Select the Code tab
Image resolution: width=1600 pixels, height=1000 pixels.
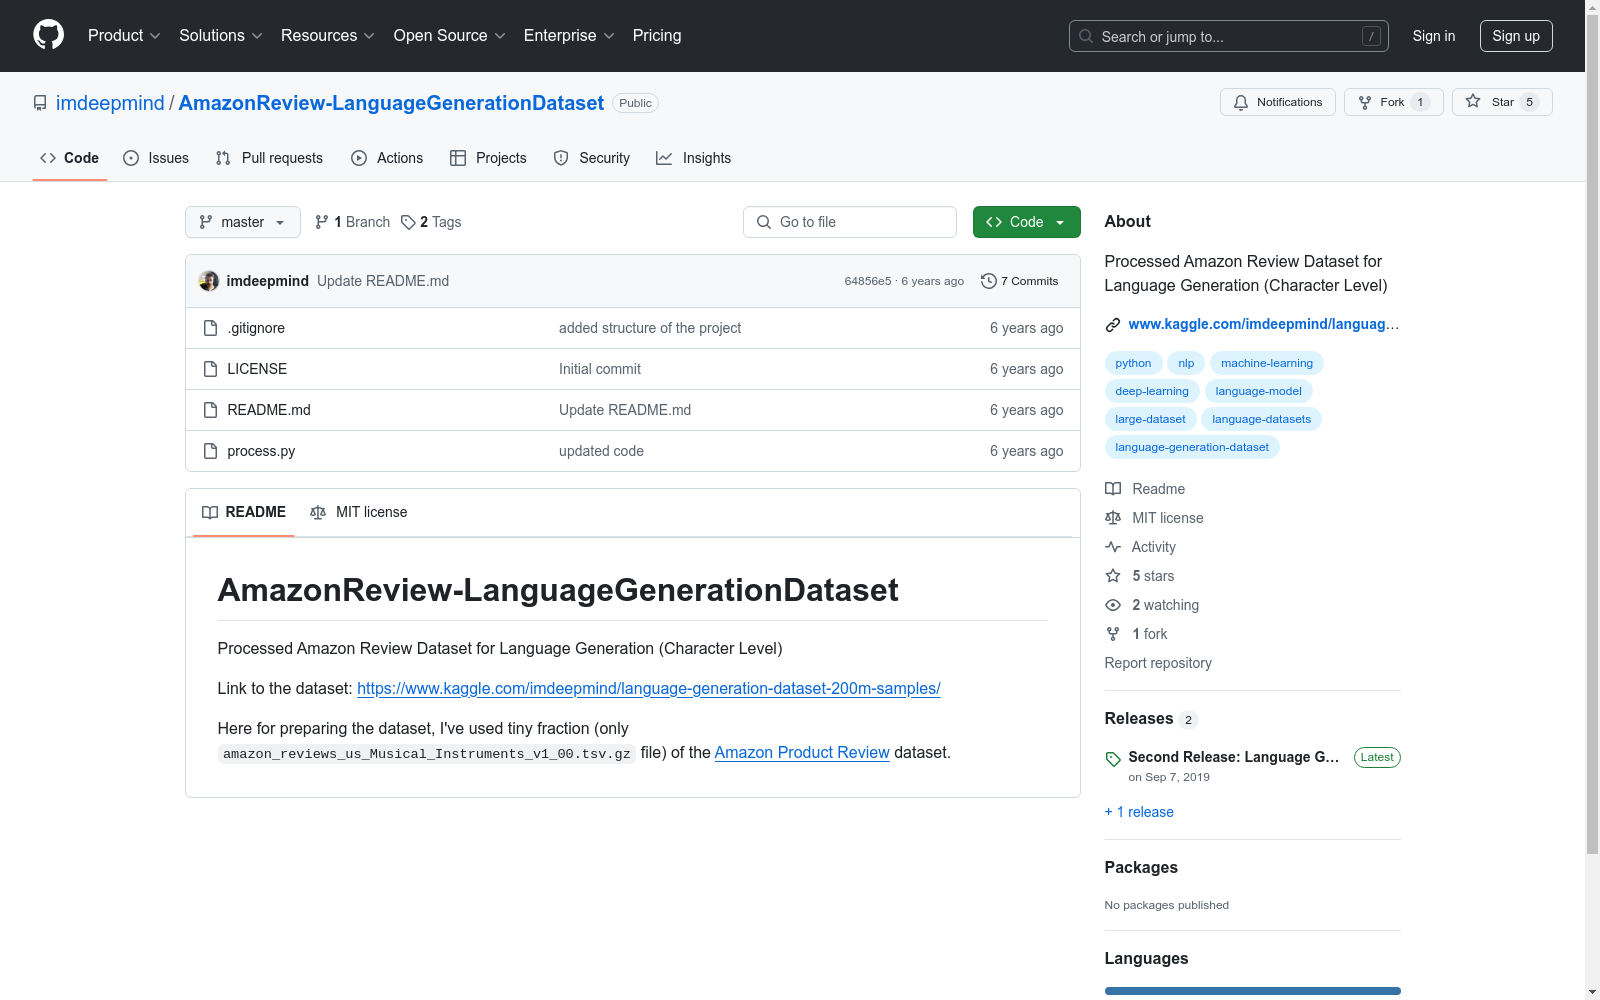(x=70, y=158)
